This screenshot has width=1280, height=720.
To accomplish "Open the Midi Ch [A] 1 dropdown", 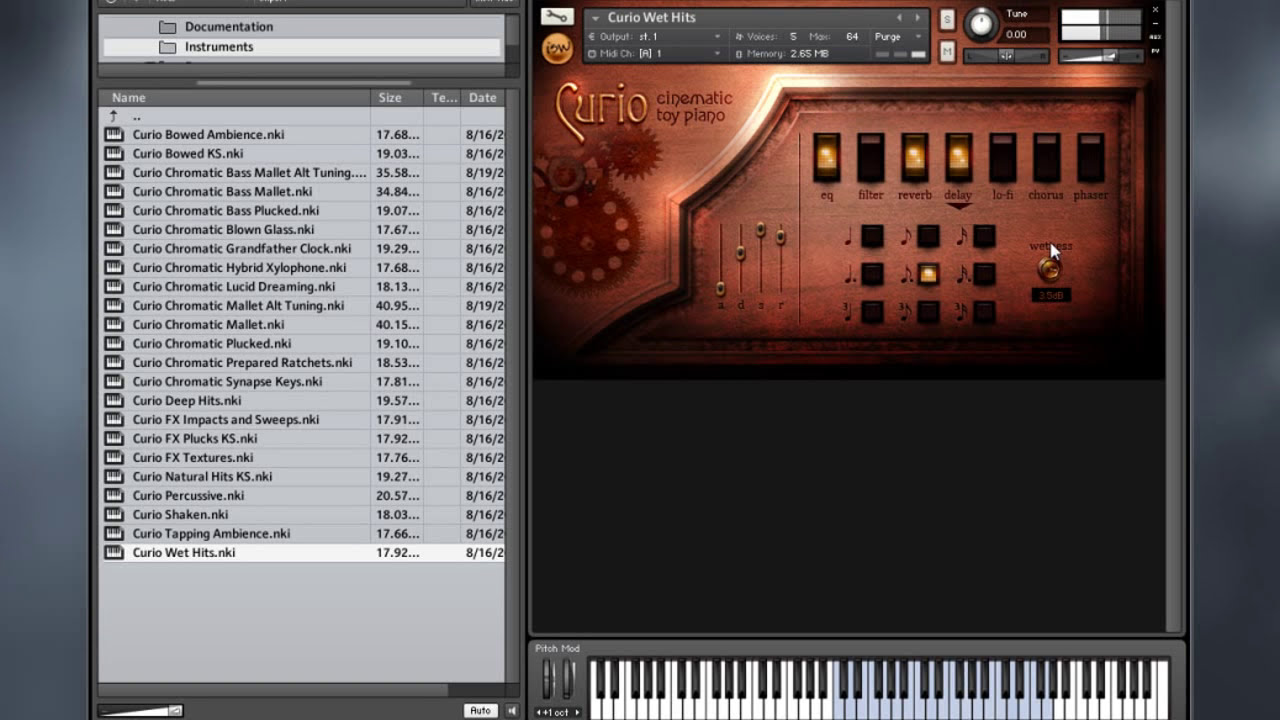I will 655,53.
